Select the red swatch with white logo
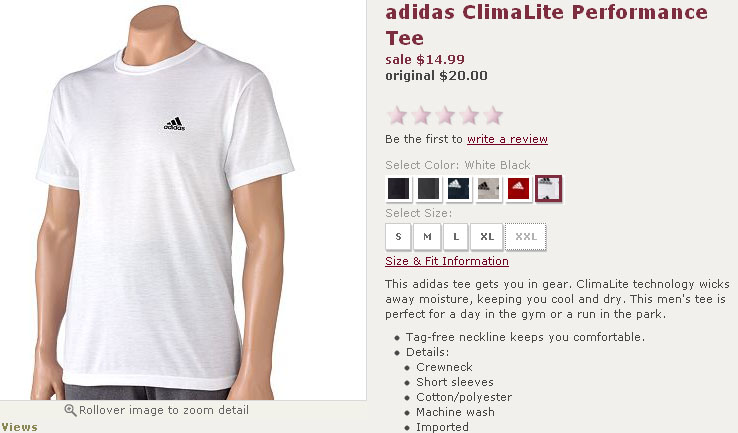This screenshot has width=738, height=433. click(x=518, y=189)
